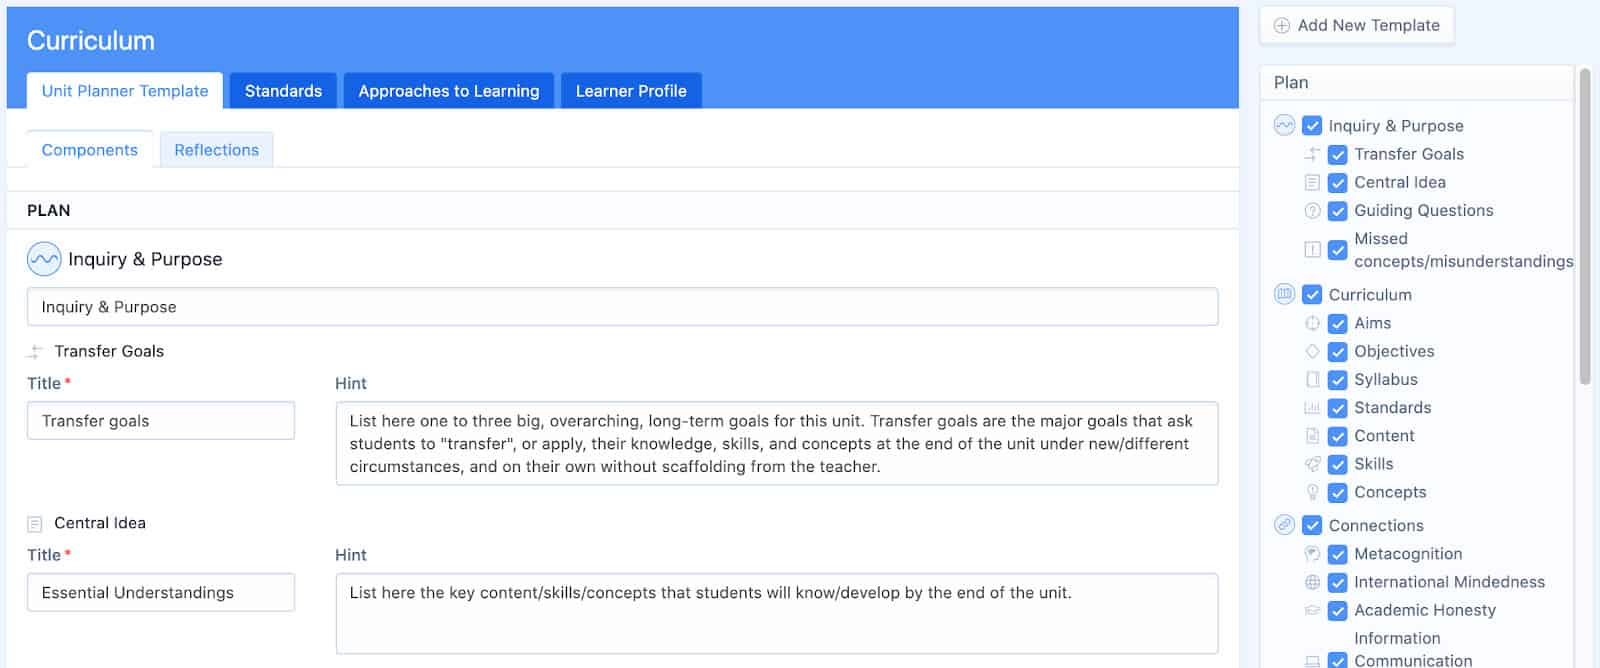
Task: Click the large Inquiry & Purpose heading icon
Action: 44,259
